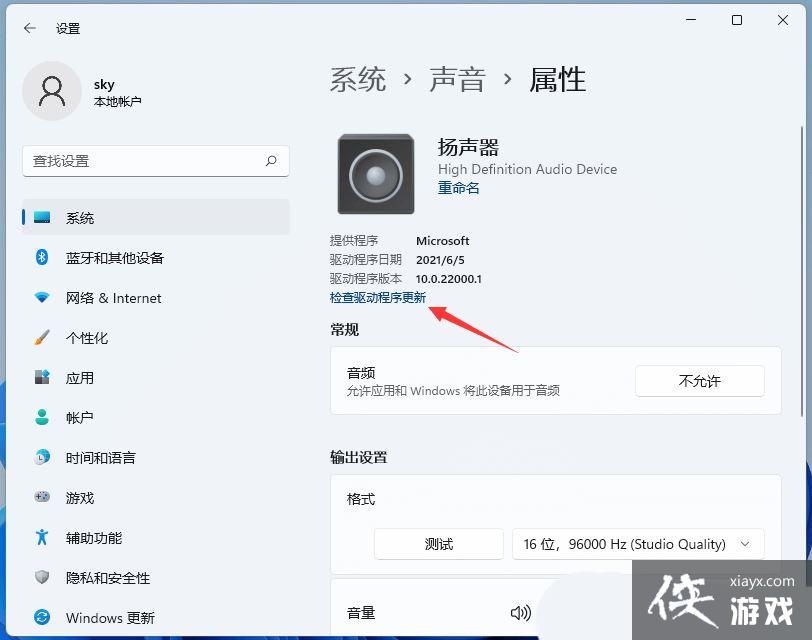Open 检查驱动程序更新 driver update link
Image resolution: width=812 pixels, height=640 pixels.
(378, 297)
